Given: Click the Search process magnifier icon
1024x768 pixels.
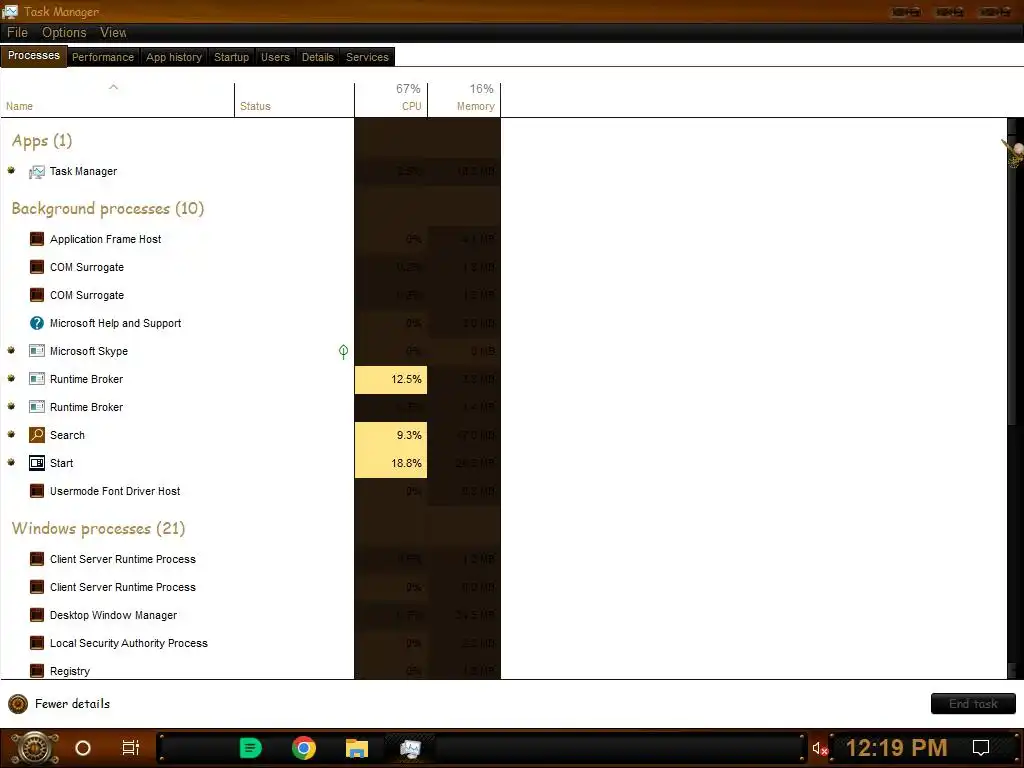Looking at the screenshot, I should tap(37, 435).
